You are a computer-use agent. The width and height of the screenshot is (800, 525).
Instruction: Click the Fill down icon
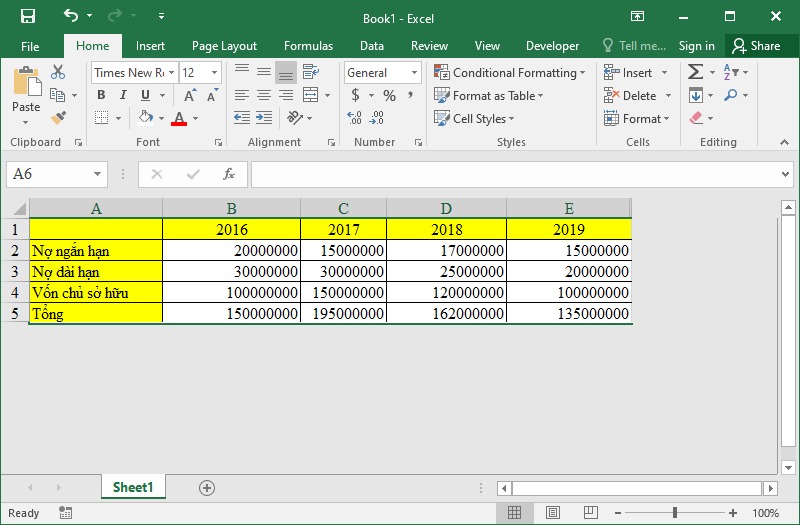click(x=696, y=95)
